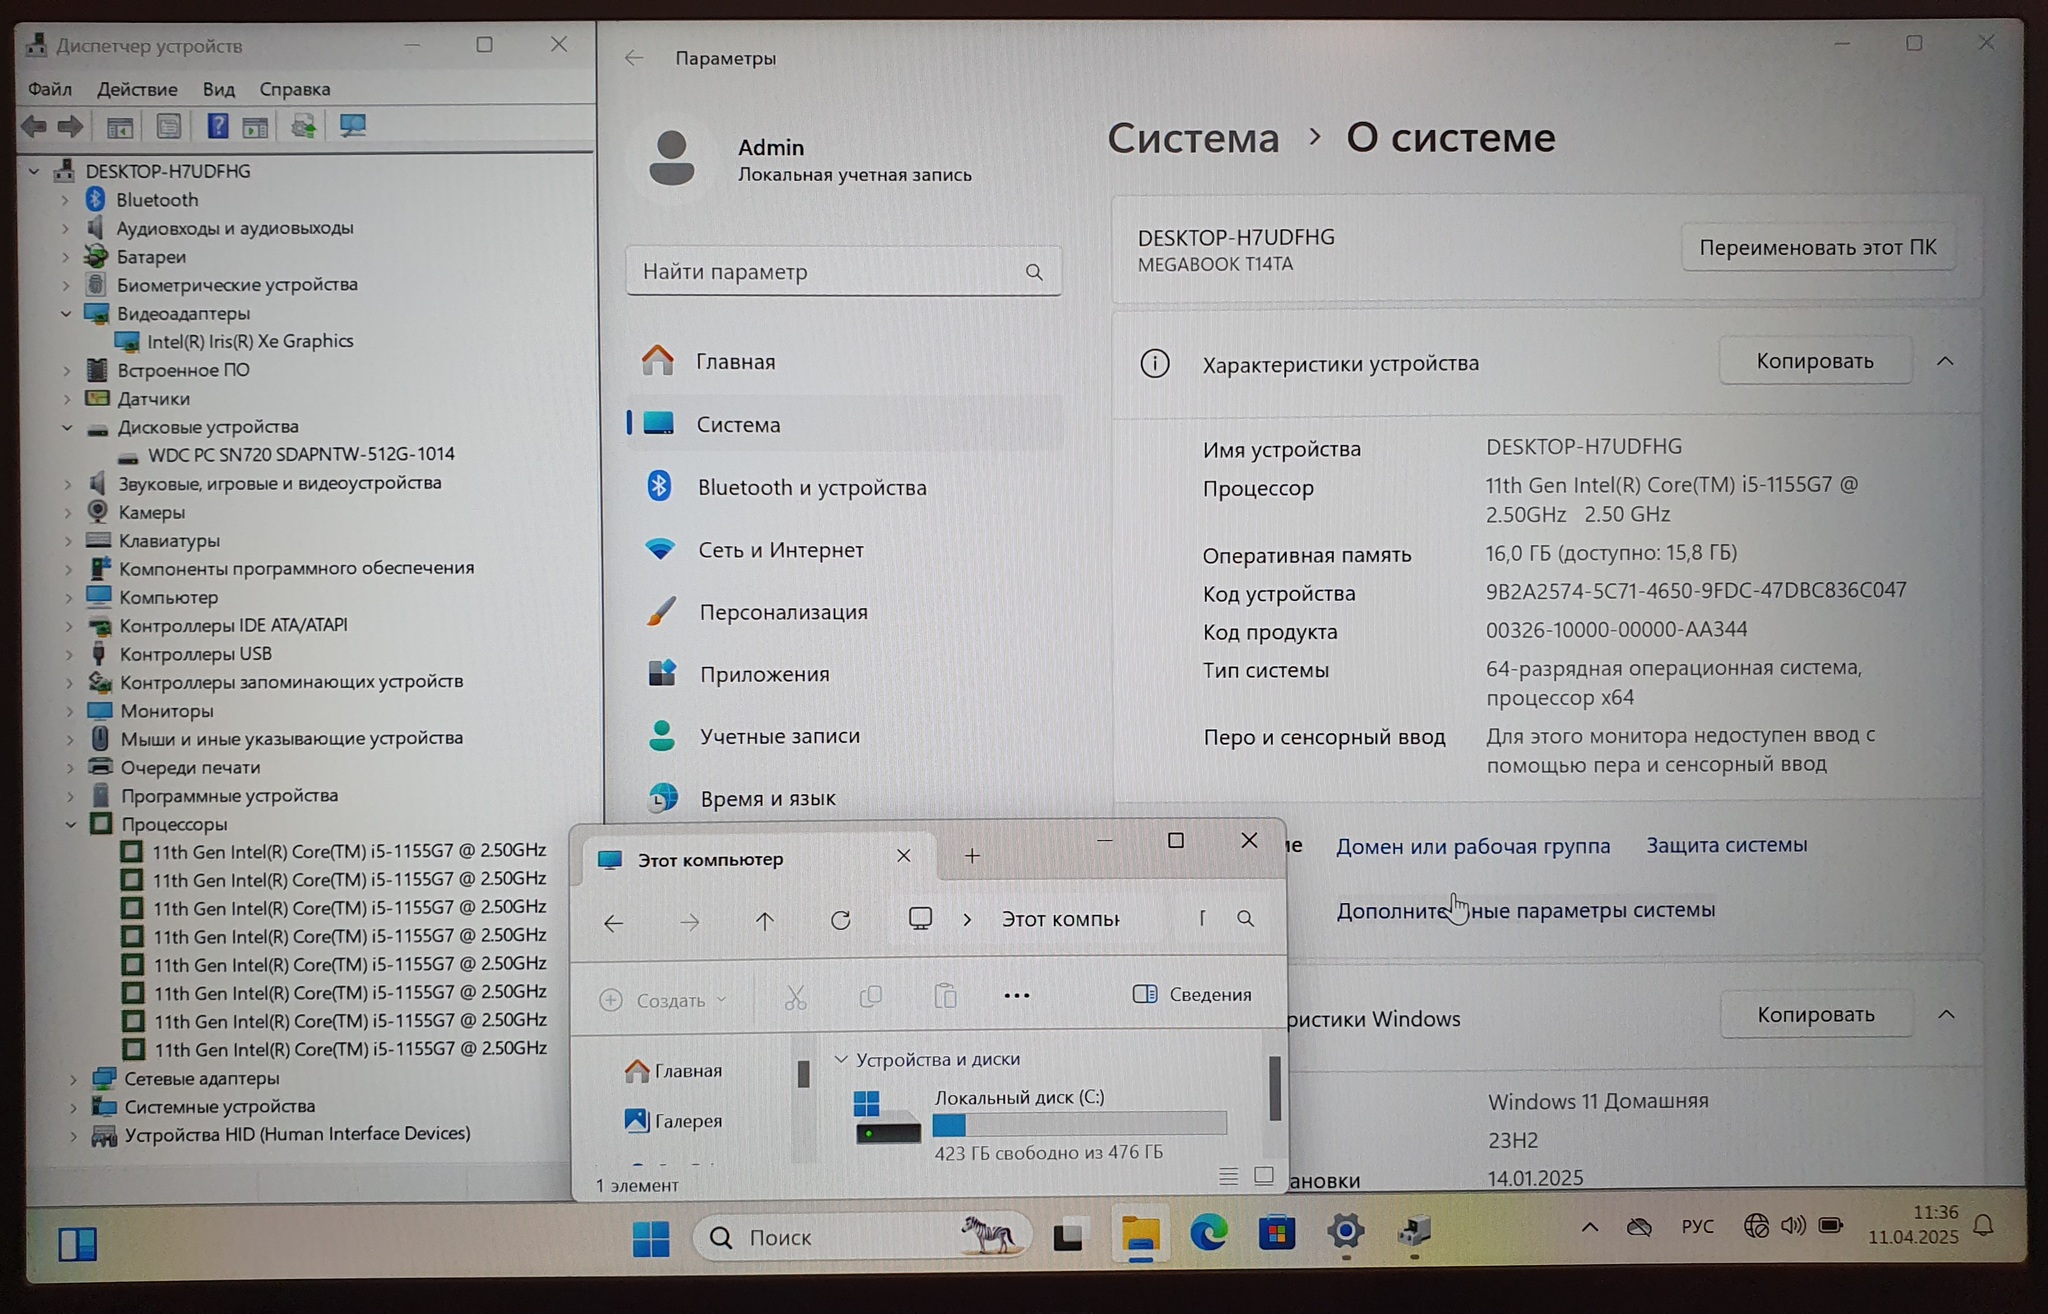Image resolution: width=2048 pixels, height=1314 pixels.
Task: Click the volume icon in system tray
Action: coord(1793,1226)
